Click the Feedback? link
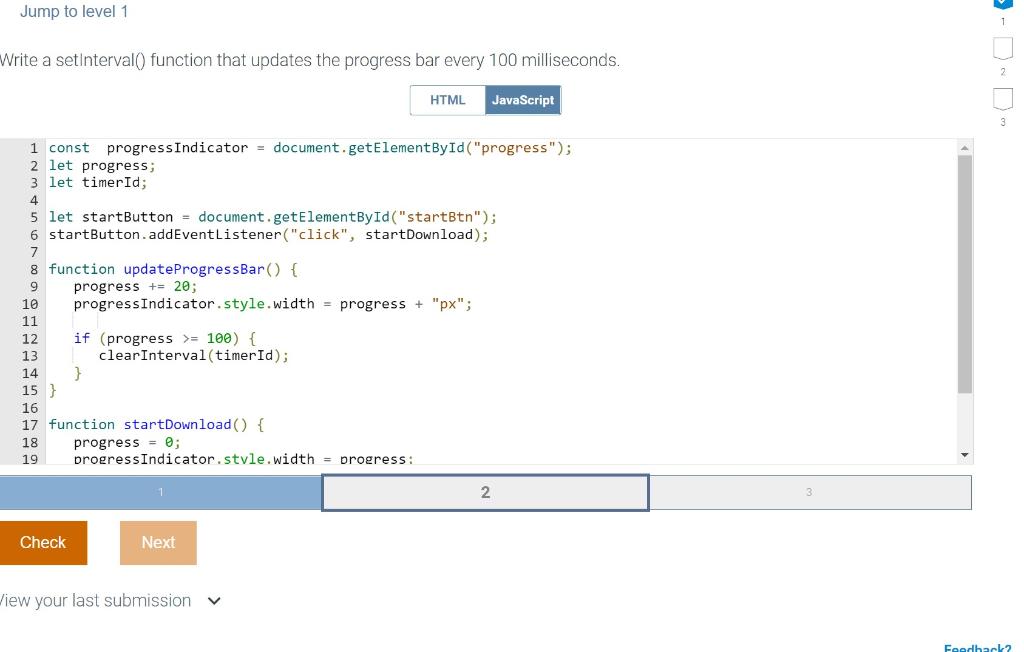1024x652 pixels. pyautogui.click(x=977, y=647)
